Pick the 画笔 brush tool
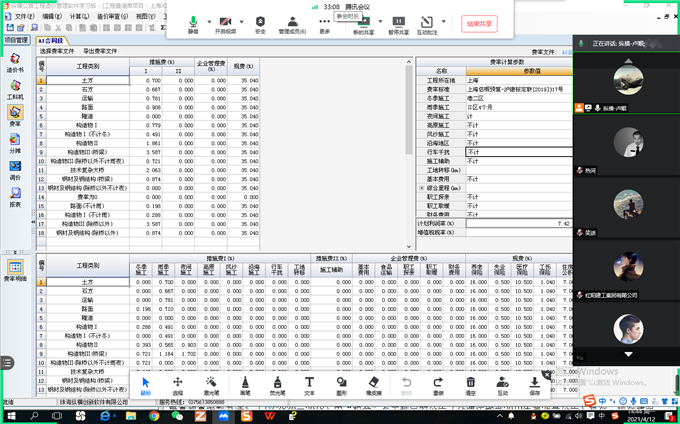Image resolution: width=680 pixels, height=424 pixels. pos(245,385)
